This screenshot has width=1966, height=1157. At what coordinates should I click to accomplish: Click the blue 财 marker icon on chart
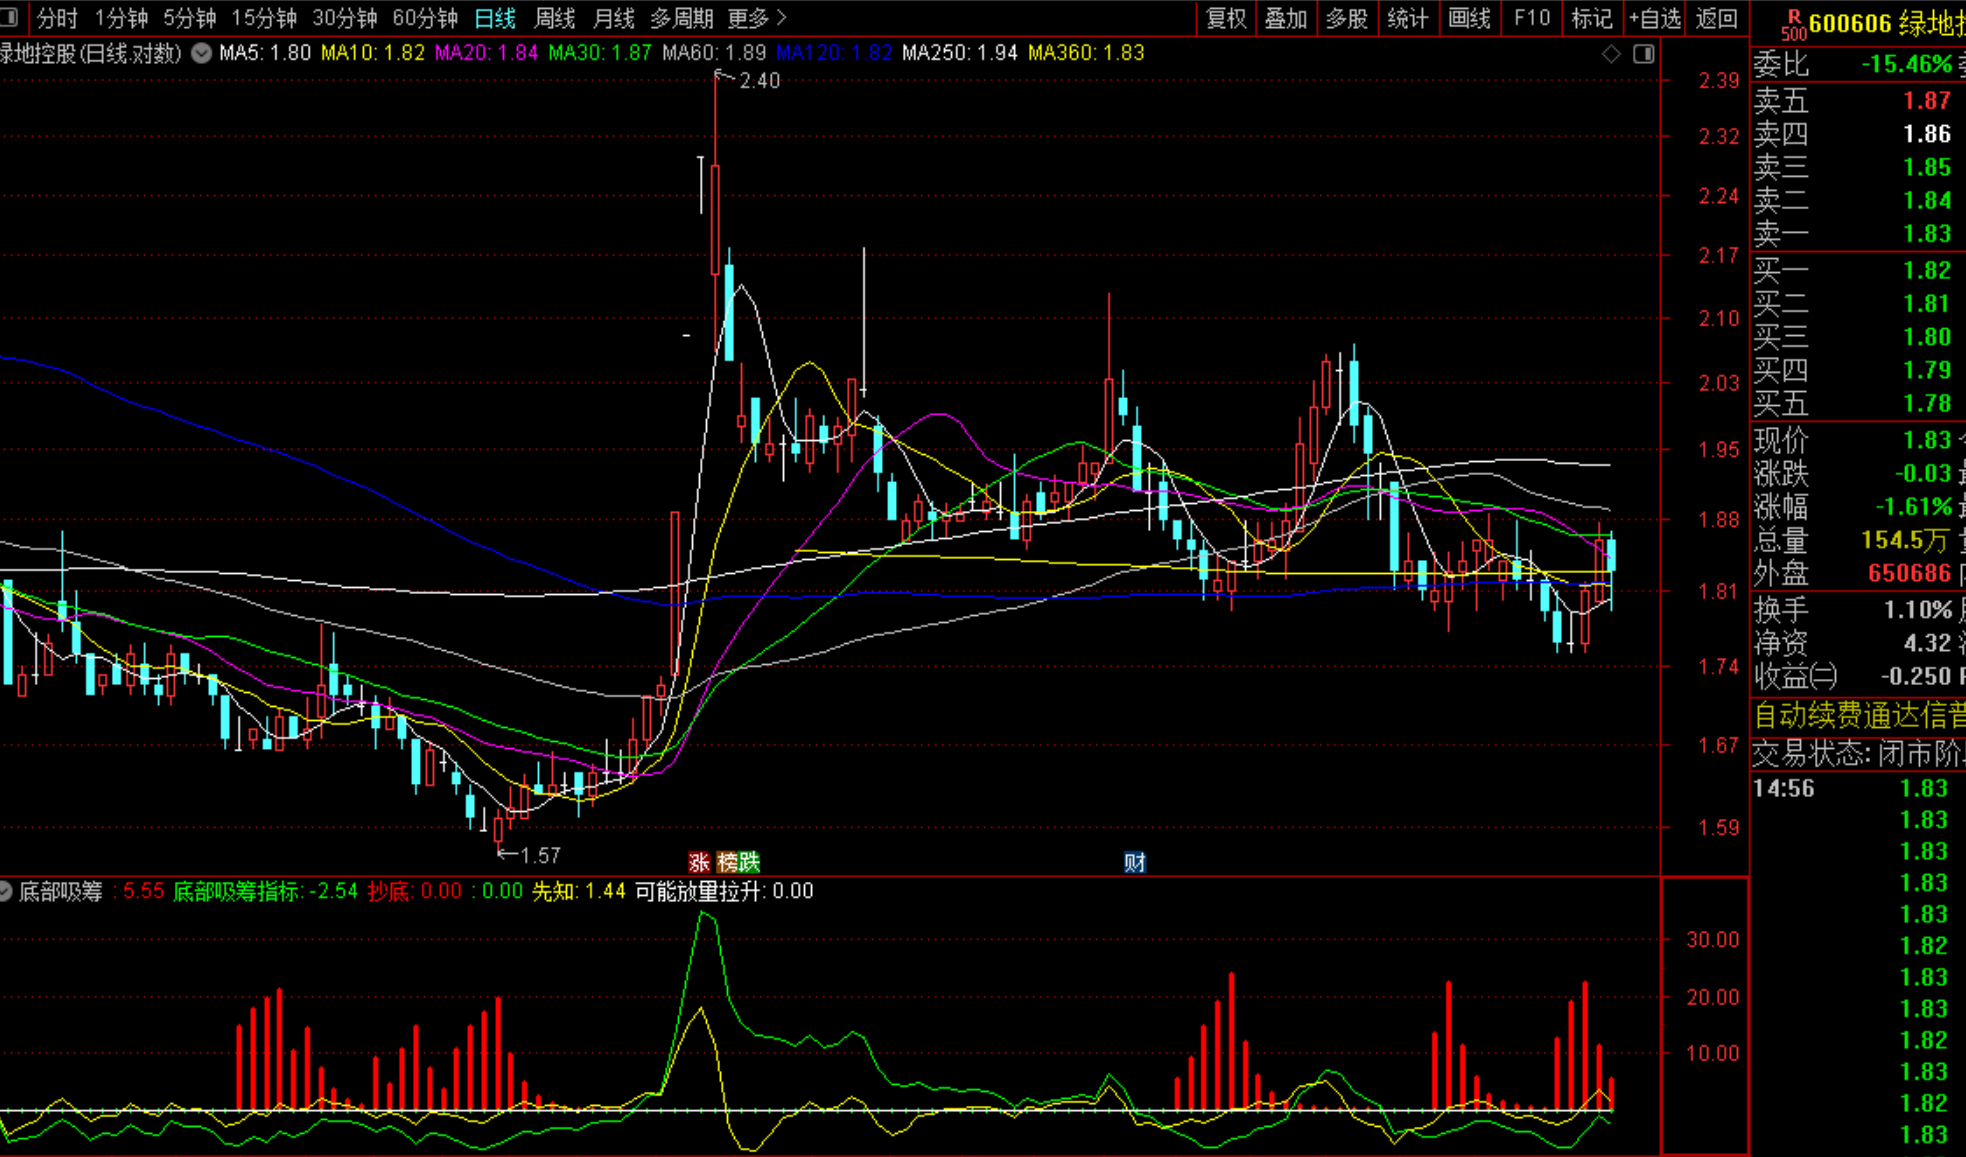[x=1135, y=862]
